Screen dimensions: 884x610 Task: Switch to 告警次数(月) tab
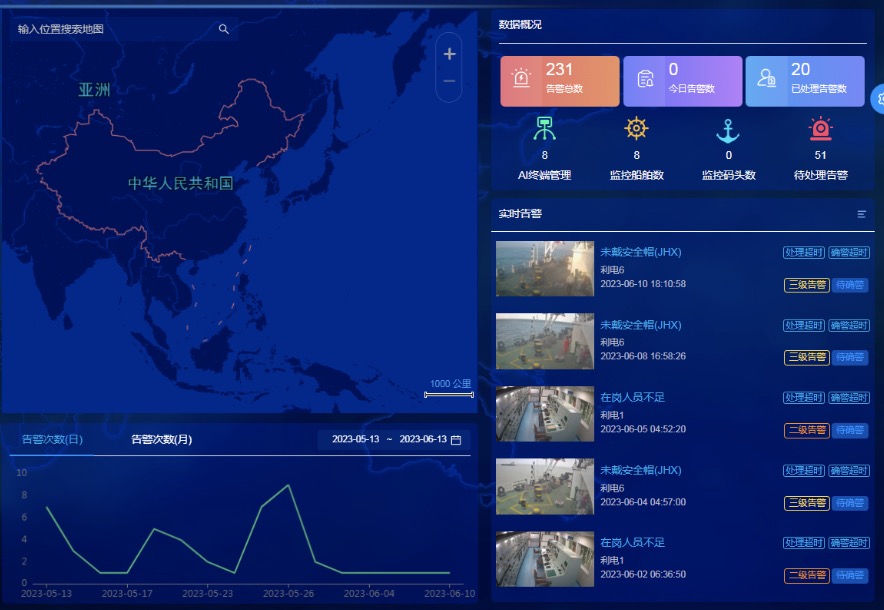[x=161, y=440]
